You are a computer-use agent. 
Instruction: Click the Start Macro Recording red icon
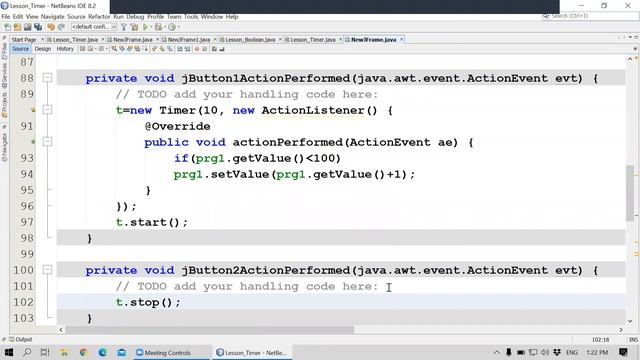[197, 49]
